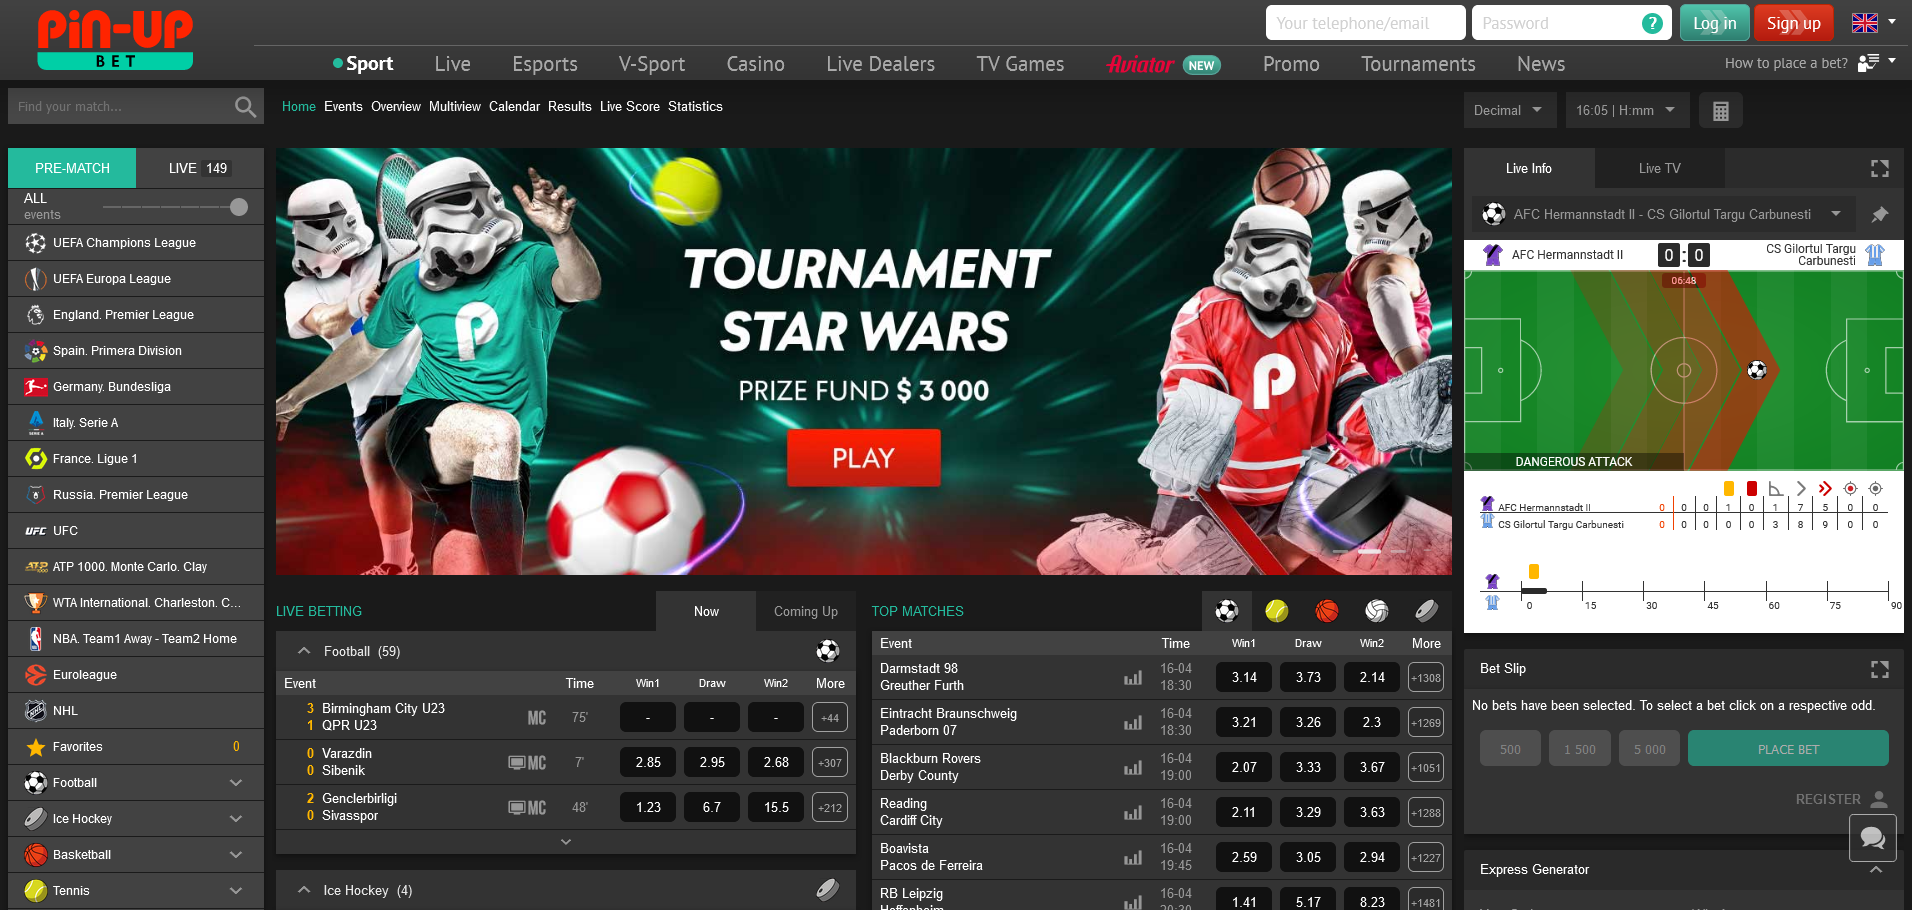Open statistics icon for Blackburn Rovers match

pos(1133,767)
